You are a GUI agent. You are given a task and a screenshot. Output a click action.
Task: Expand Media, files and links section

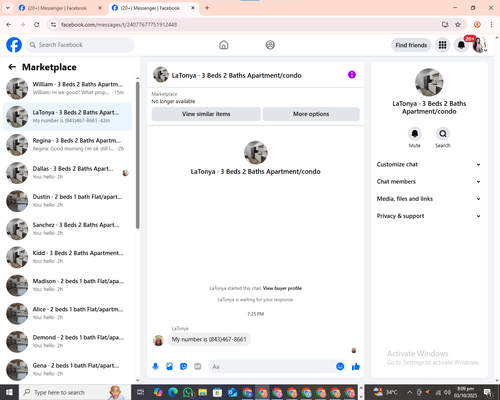click(429, 199)
